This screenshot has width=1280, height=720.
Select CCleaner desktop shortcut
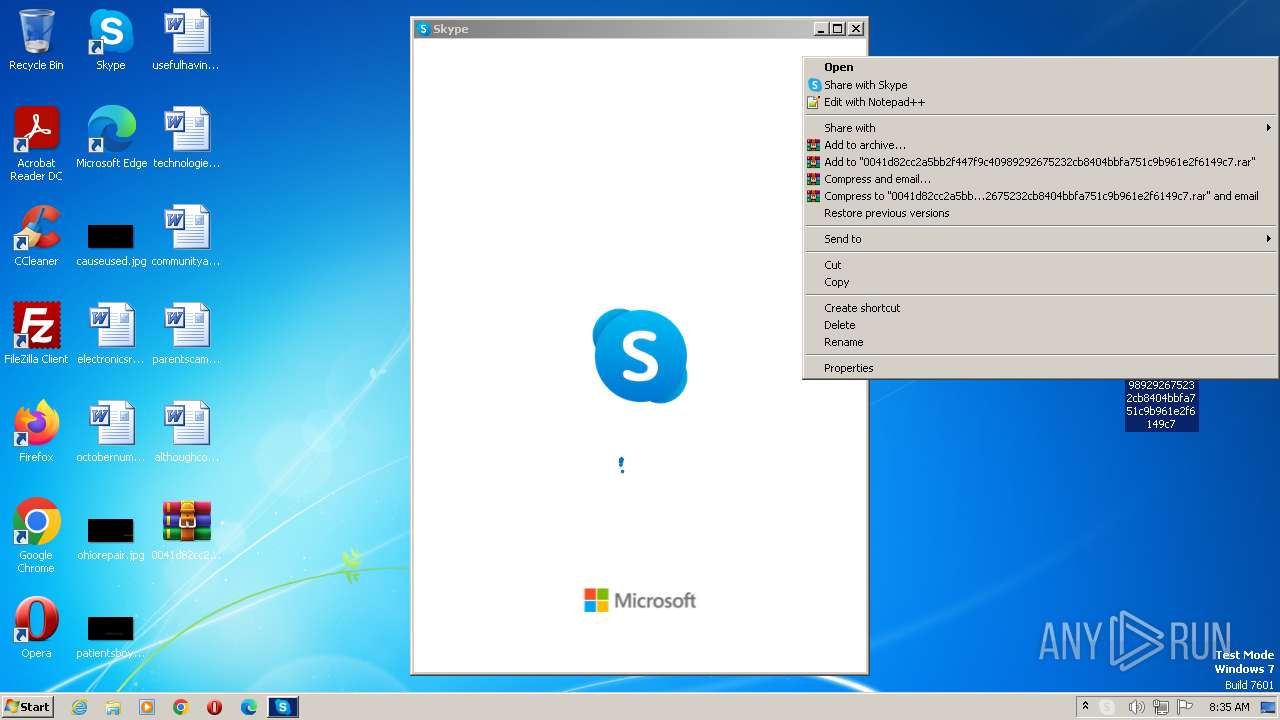coord(36,236)
